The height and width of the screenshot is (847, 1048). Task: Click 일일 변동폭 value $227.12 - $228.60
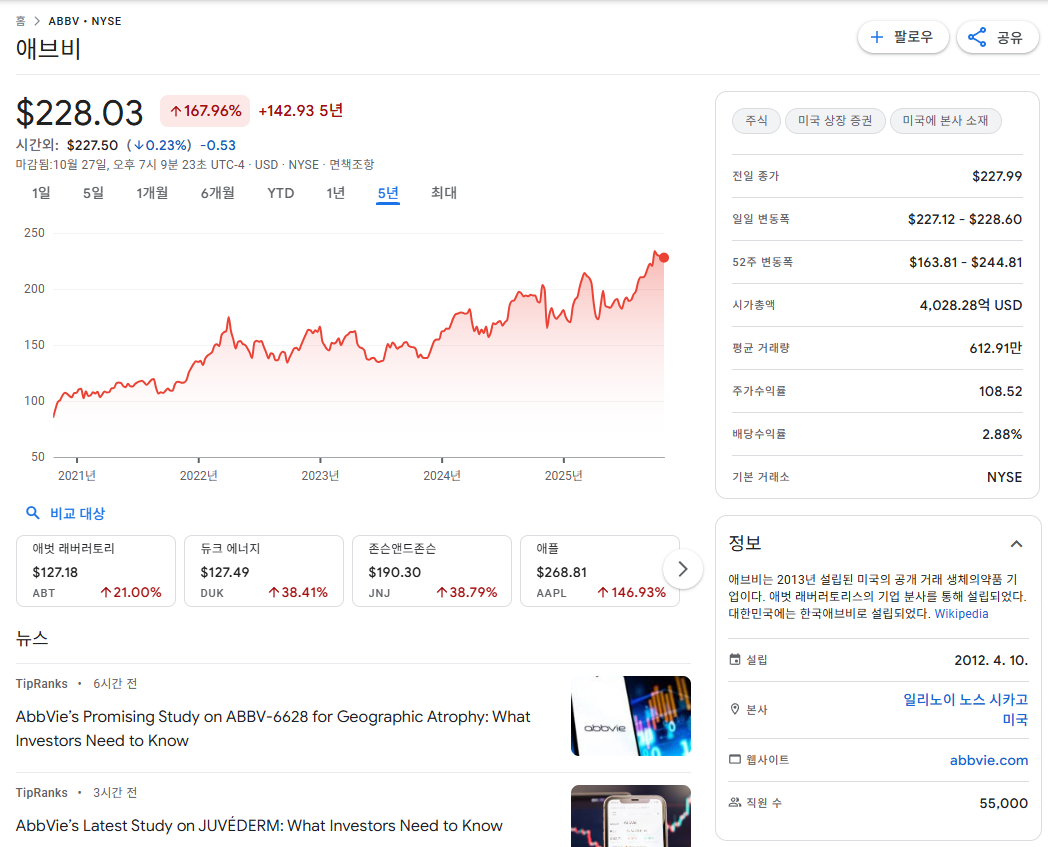964,219
